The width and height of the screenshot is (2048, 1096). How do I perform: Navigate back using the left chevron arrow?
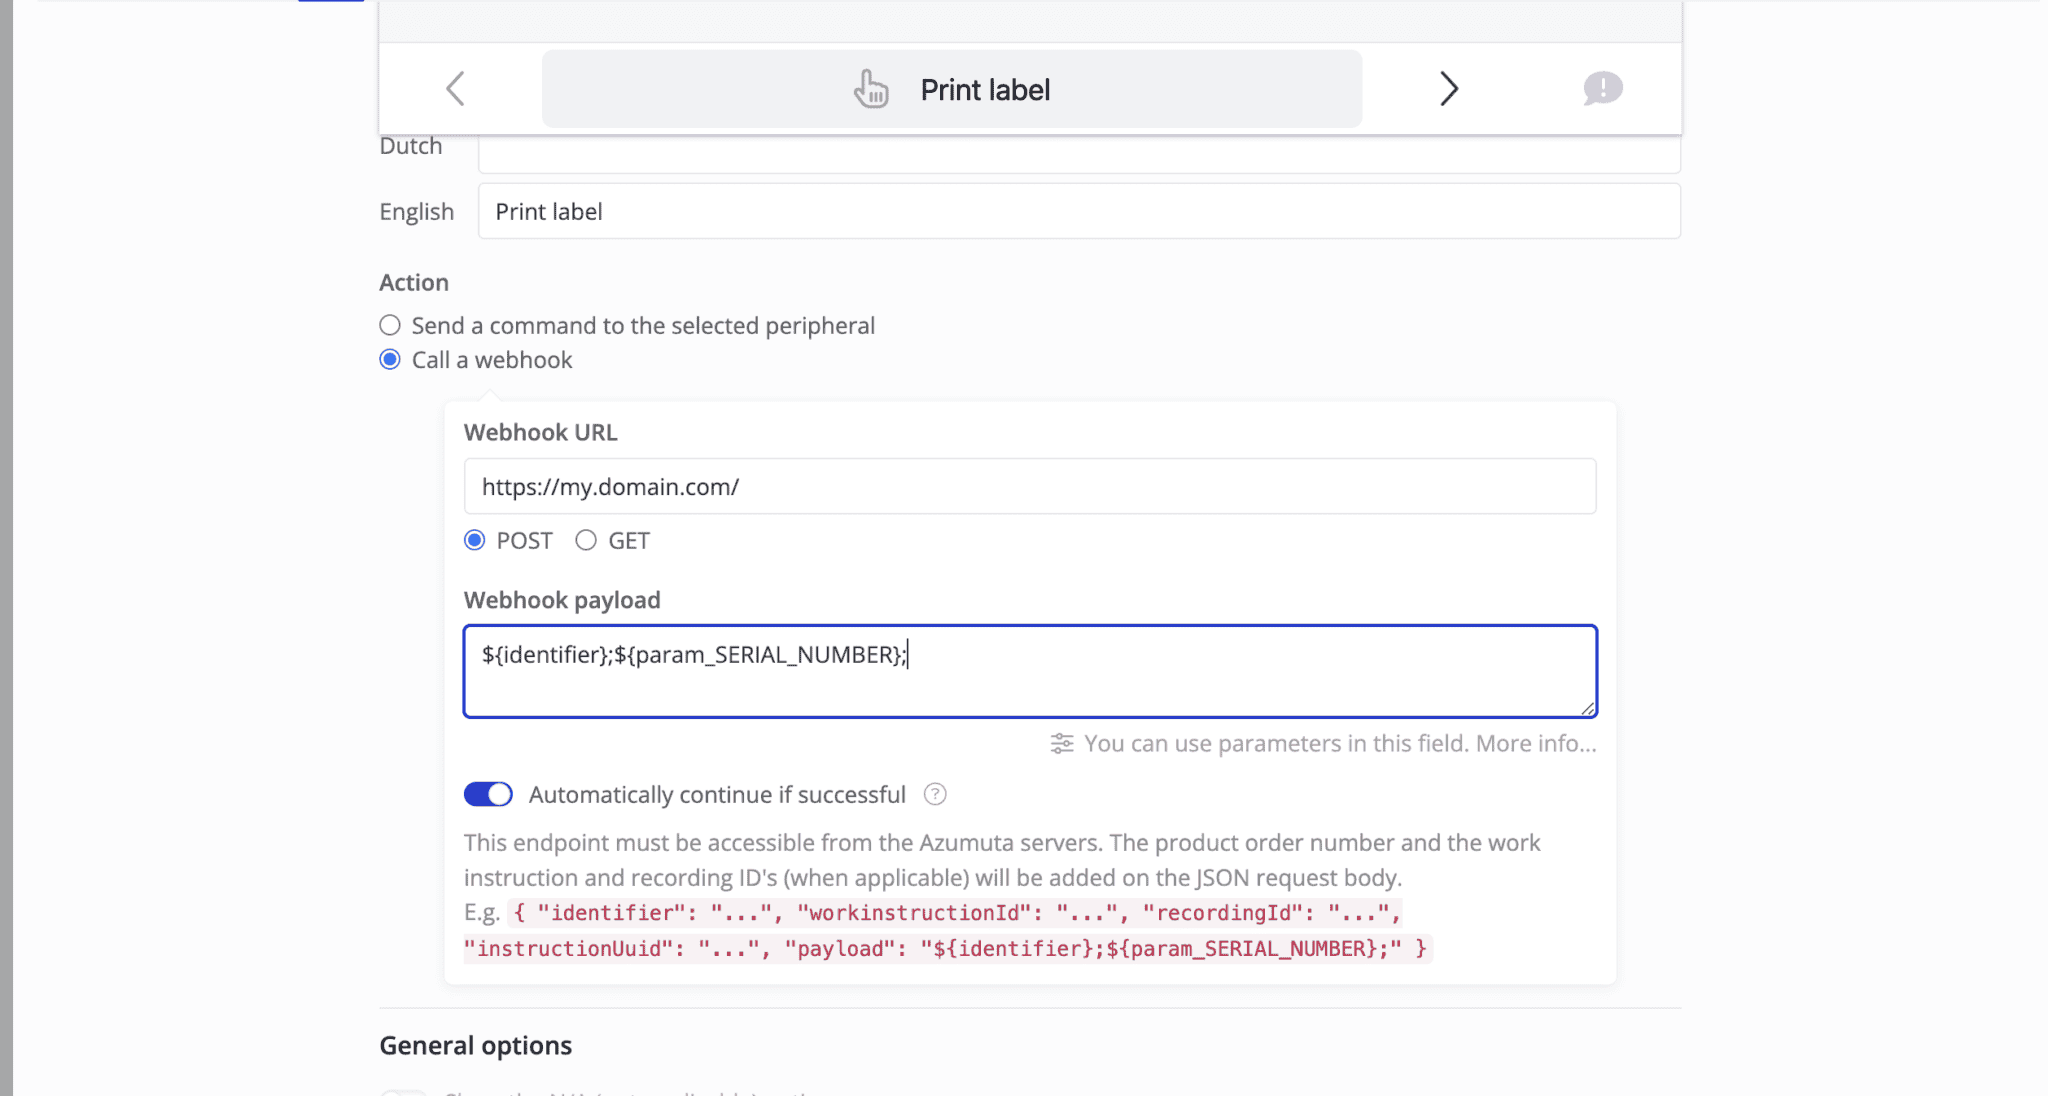click(456, 88)
